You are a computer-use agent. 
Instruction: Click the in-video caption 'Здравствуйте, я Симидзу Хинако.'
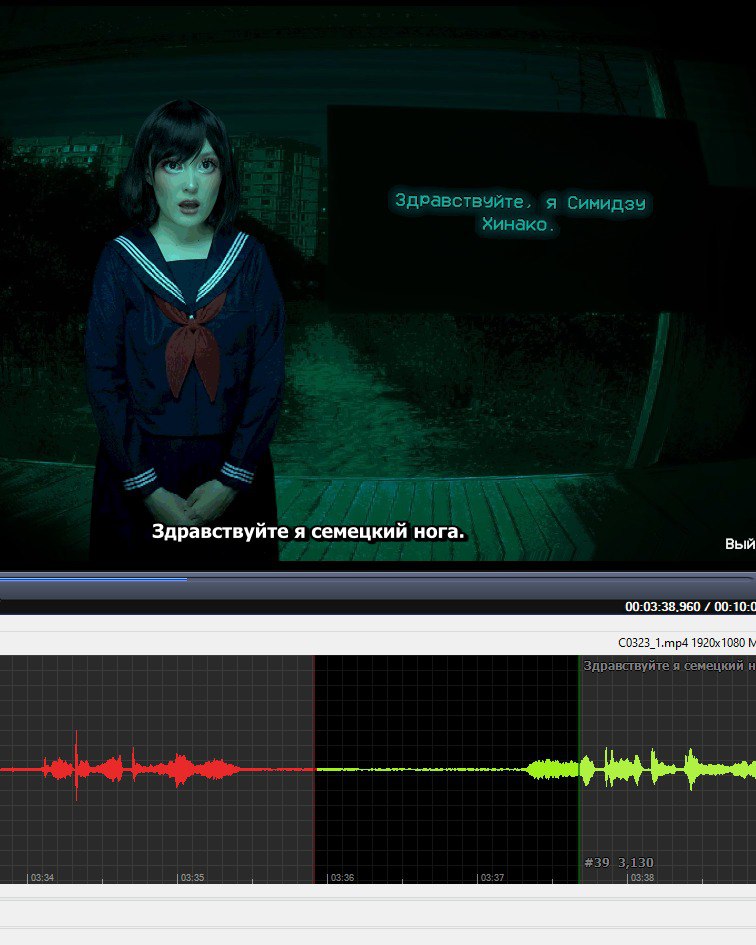pyautogui.click(x=520, y=212)
